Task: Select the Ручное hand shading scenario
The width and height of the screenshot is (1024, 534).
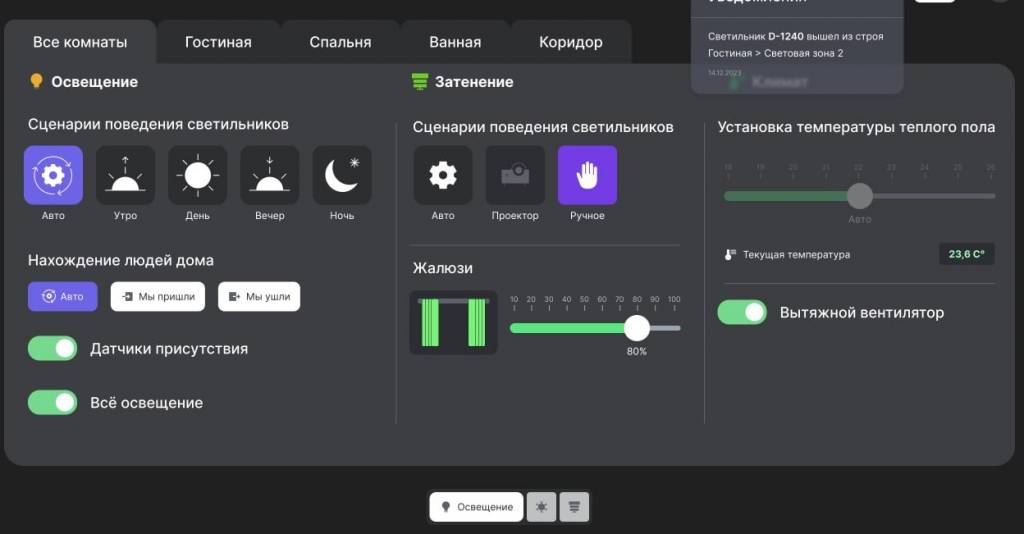Action: (x=587, y=175)
